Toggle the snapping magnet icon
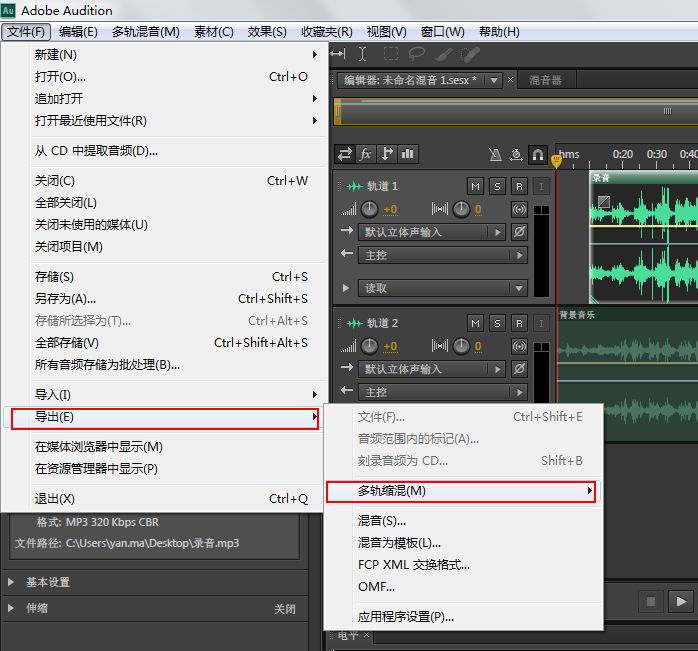 point(538,155)
